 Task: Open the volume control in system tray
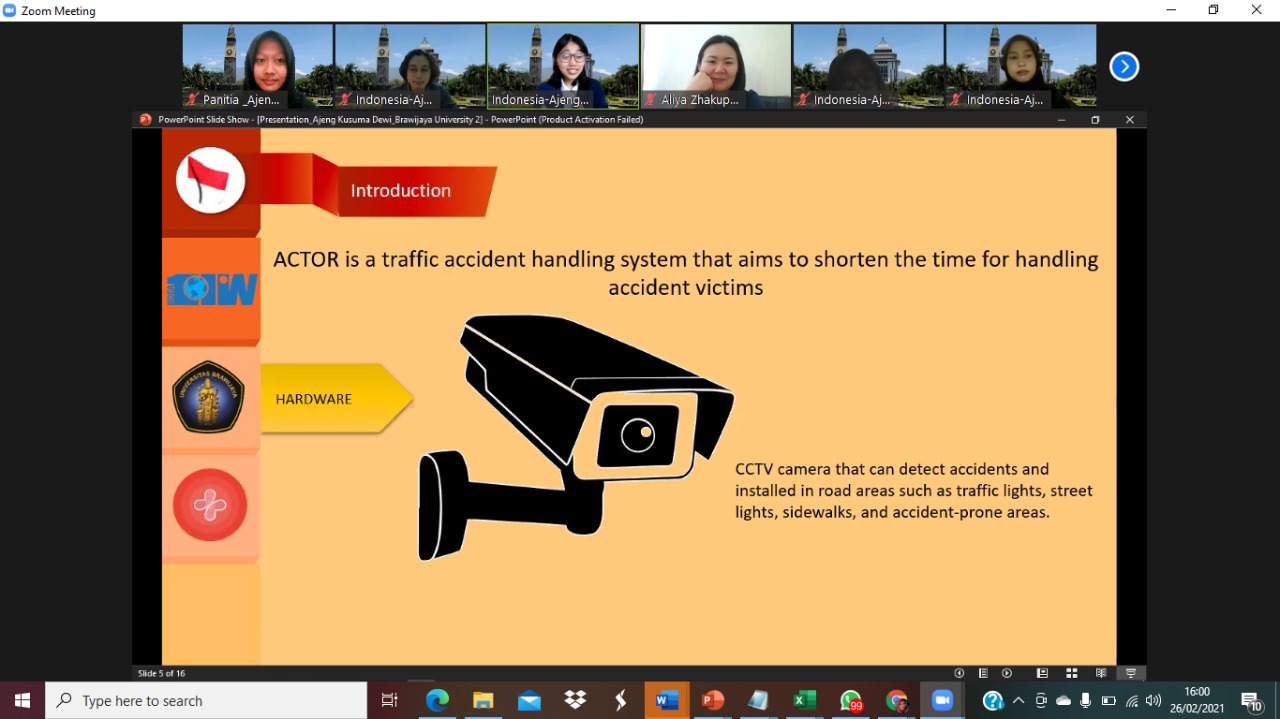[x=1153, y=701]
